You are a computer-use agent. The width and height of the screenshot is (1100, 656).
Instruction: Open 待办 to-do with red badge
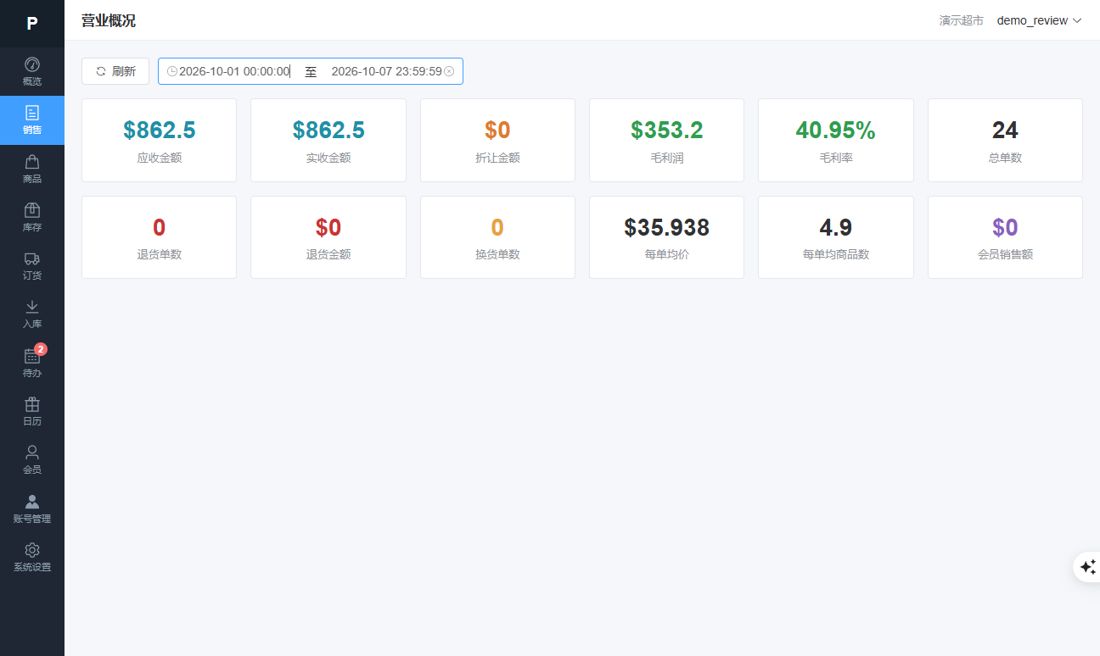point(32,363)
